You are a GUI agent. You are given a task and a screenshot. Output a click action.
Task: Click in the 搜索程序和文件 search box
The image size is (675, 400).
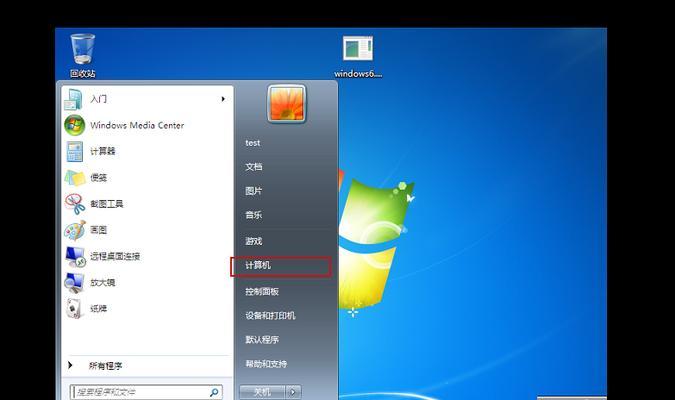tap(146, 392)
